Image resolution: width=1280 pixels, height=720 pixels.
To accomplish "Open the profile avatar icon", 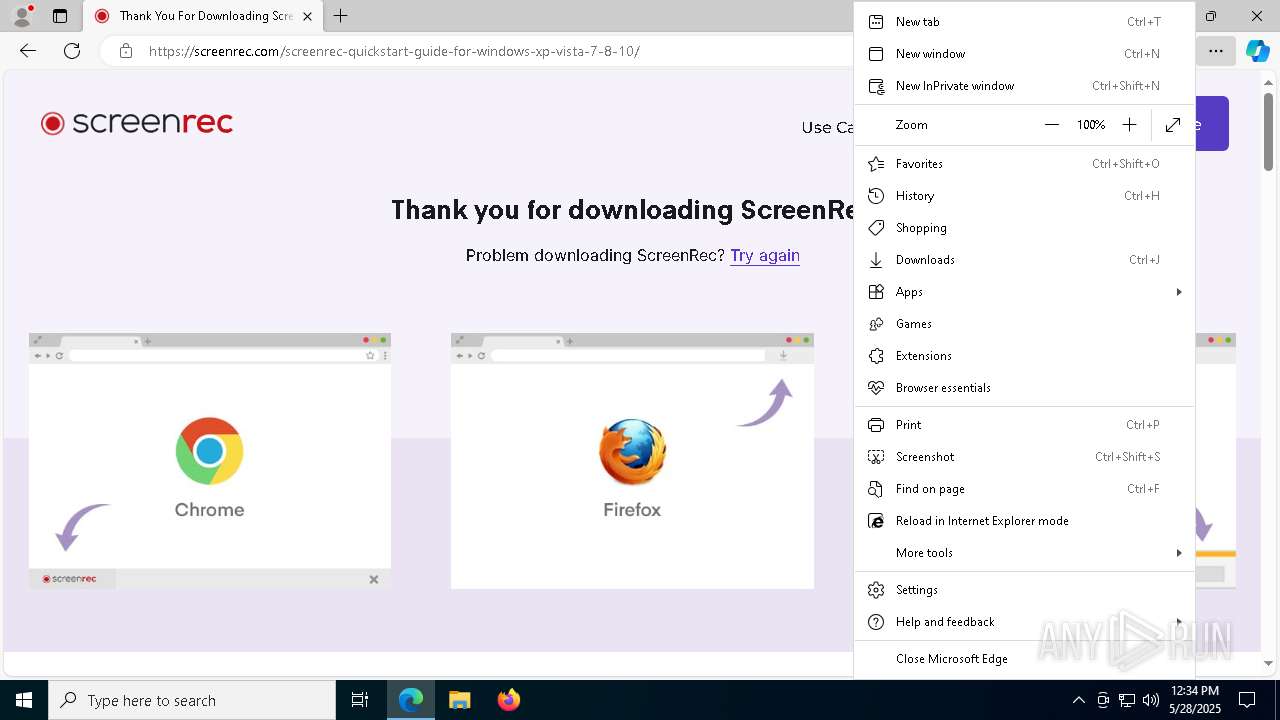I will point(21,16).
